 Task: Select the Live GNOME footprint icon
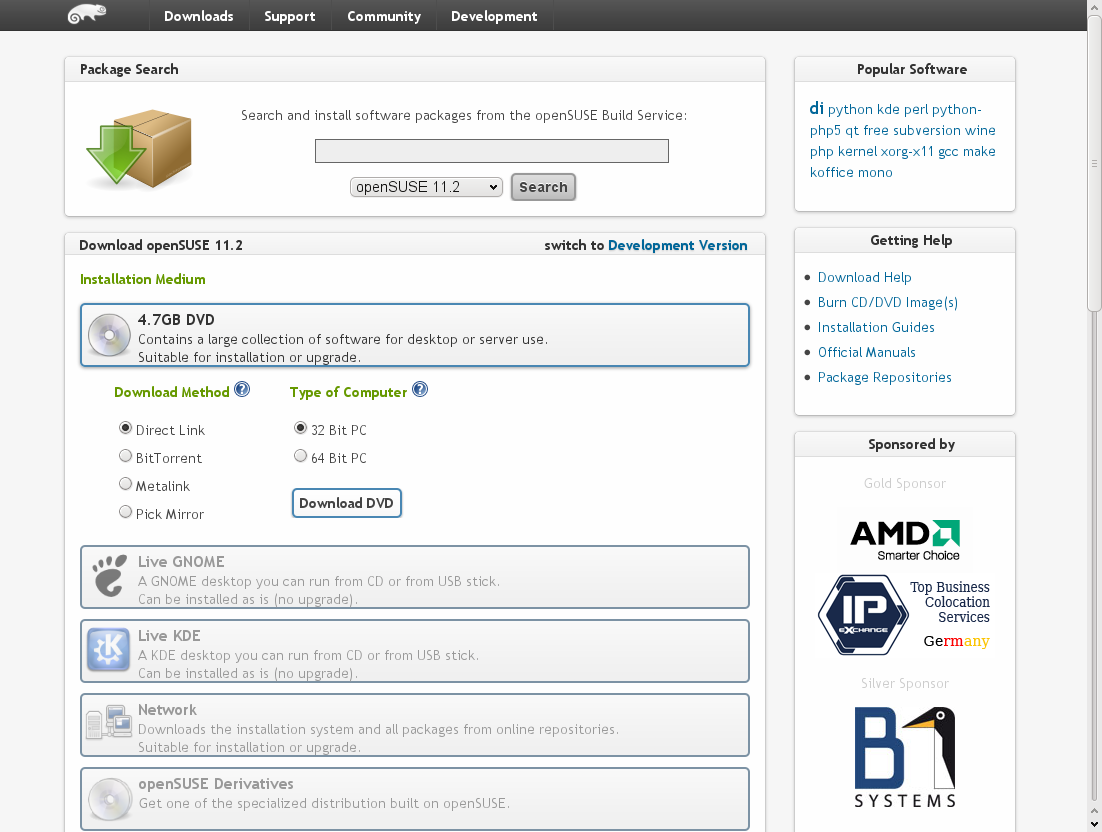[109, 577]
